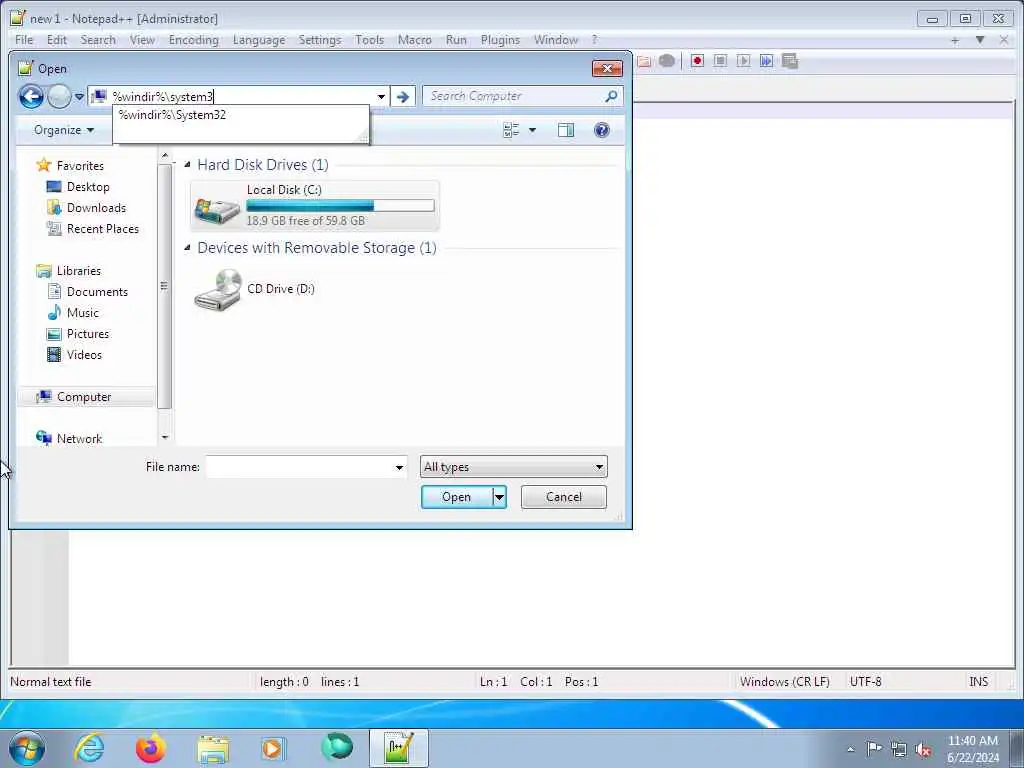Image resolution: width=1024 pixels, height=768 pixels.
Task: Open view options dropdown arrow
Action: pyautogui.click(x=532, y=130)
